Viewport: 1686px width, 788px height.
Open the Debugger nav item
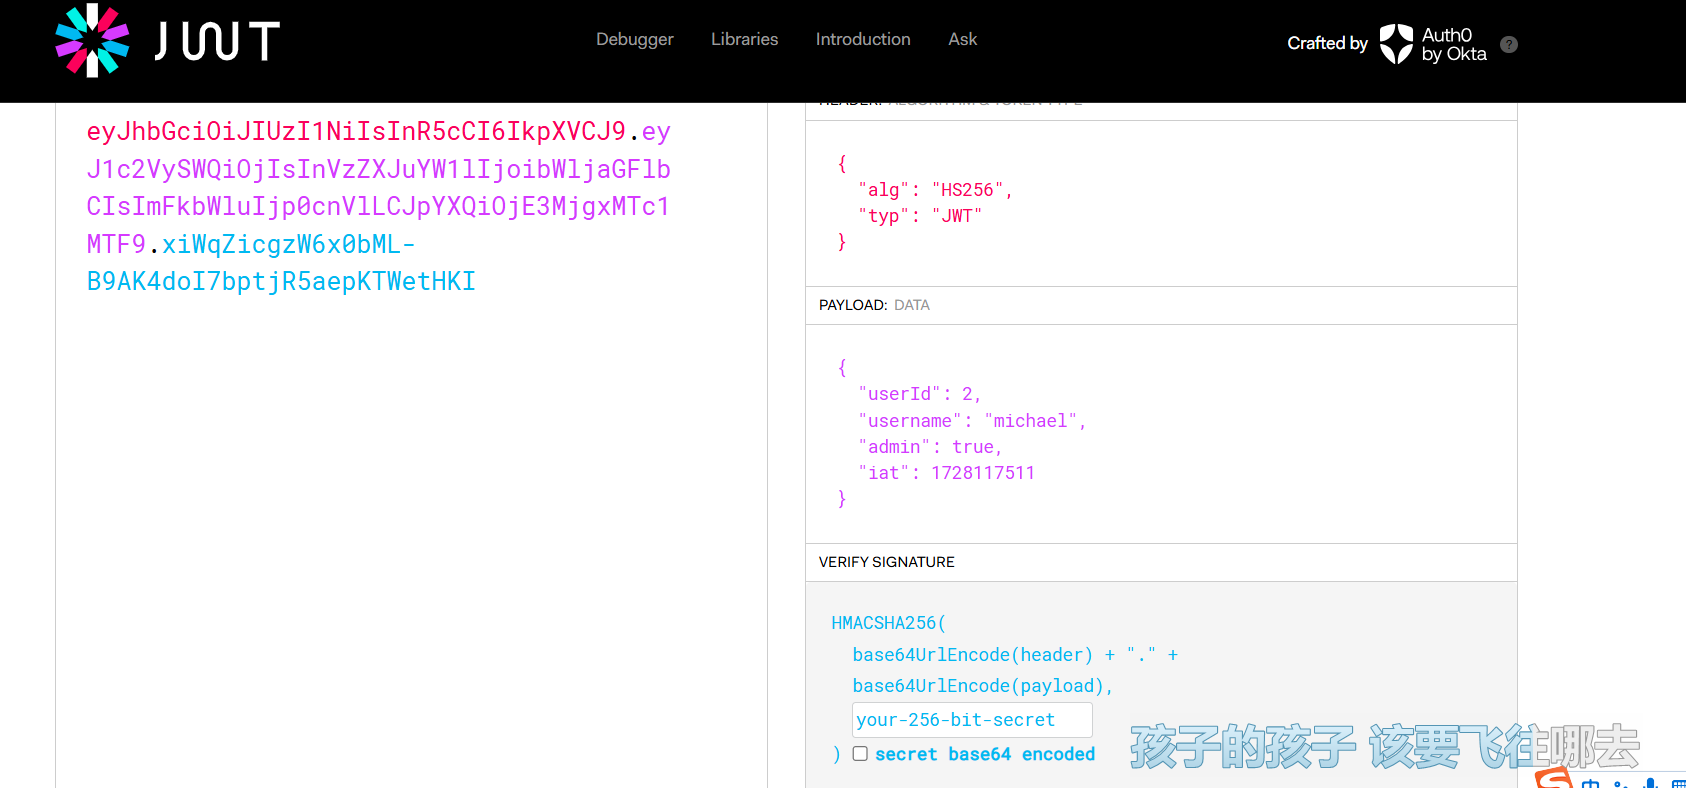tap(635, 39)
